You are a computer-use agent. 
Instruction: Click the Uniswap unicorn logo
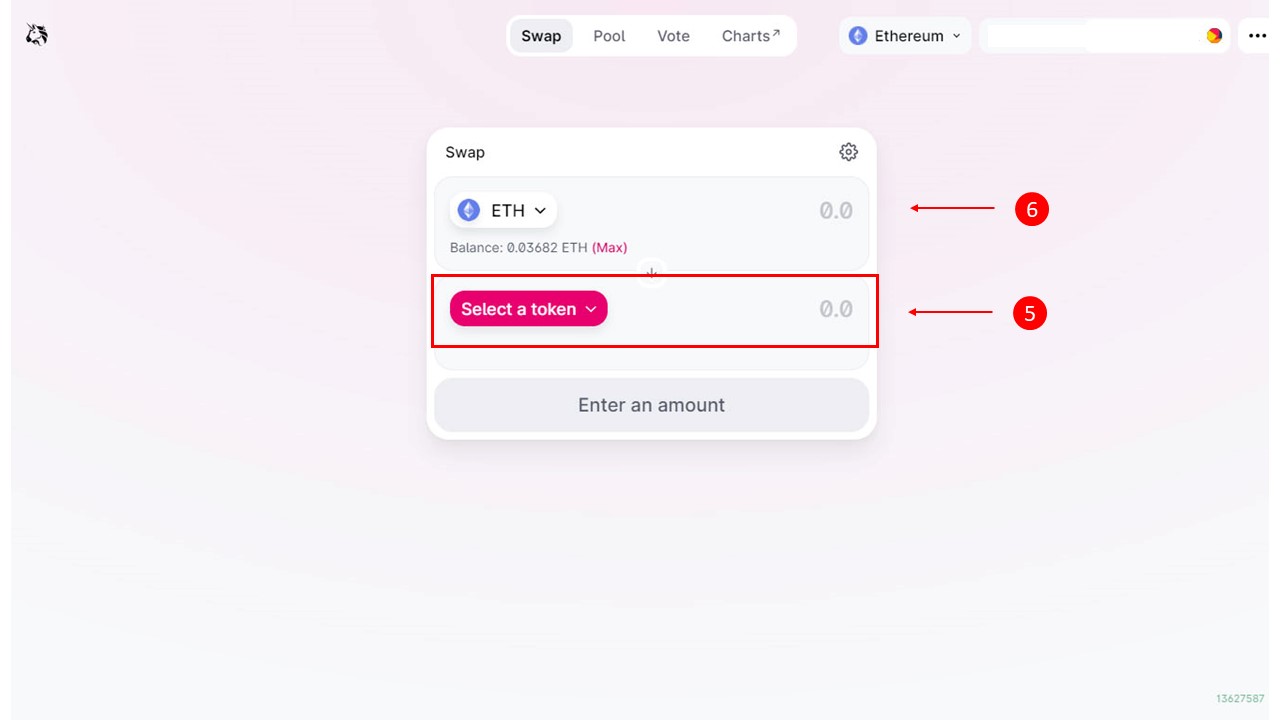37,36
